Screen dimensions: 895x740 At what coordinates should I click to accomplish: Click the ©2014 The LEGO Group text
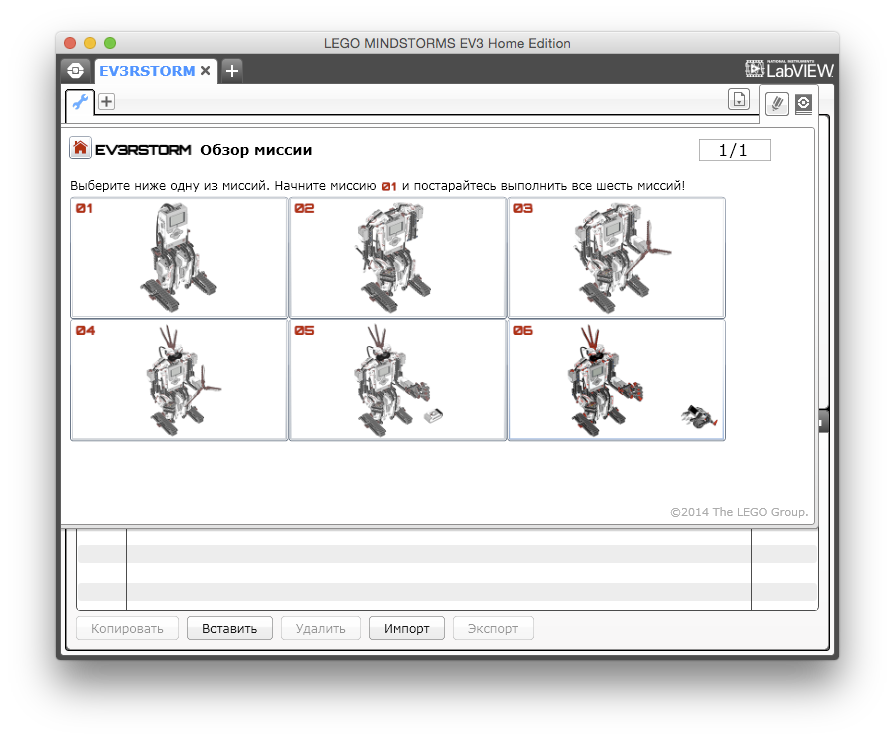coord(739,512)
